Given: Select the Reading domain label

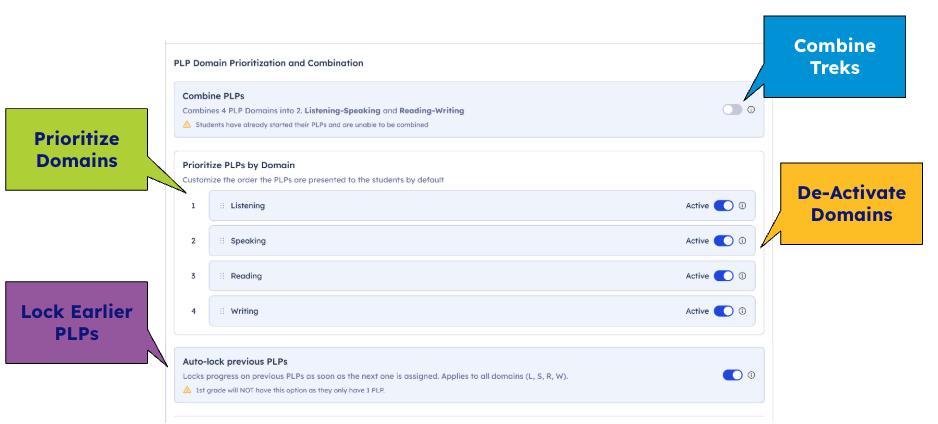Looking at the screenshot, I should (x=246, y=276).
